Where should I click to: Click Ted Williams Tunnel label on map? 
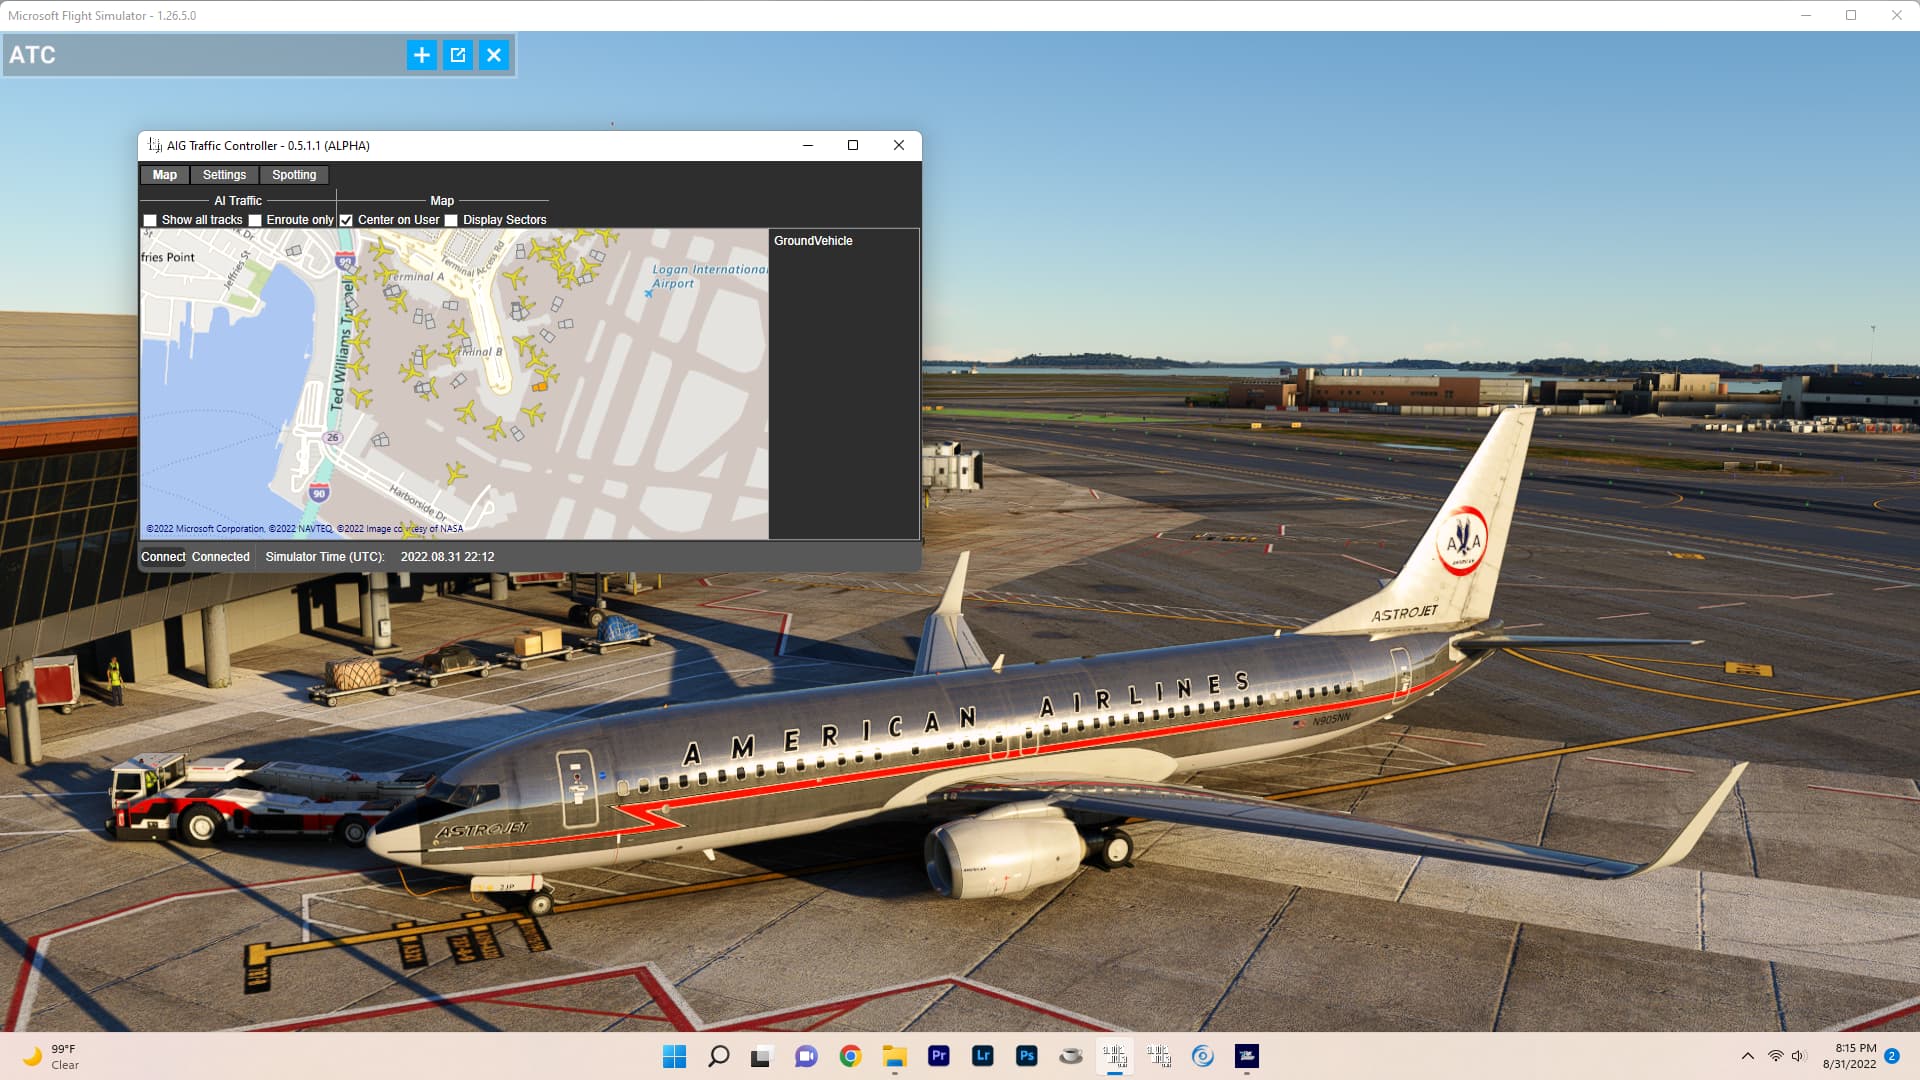[x=343, y=345]
